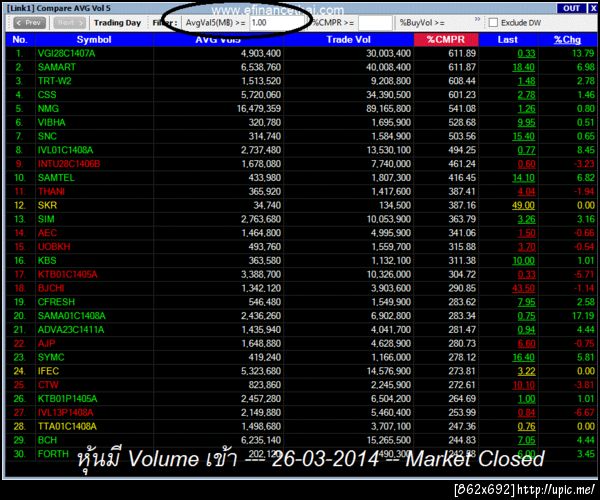Click the grayed Next button
The image size is (600, 500).
click(70, 23)
